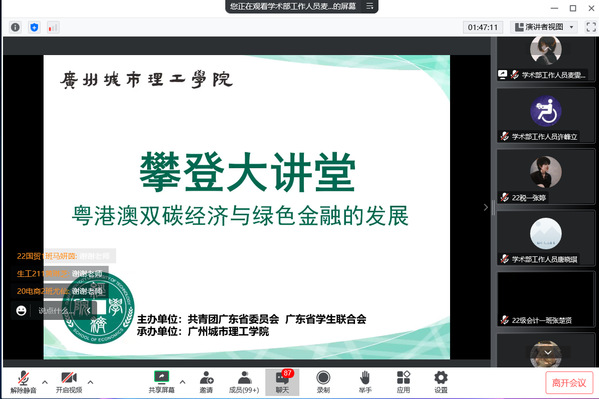The image size is (599, 399).
Task: Open the speaker view layout dropdown
Action: [x=544, y=27]
